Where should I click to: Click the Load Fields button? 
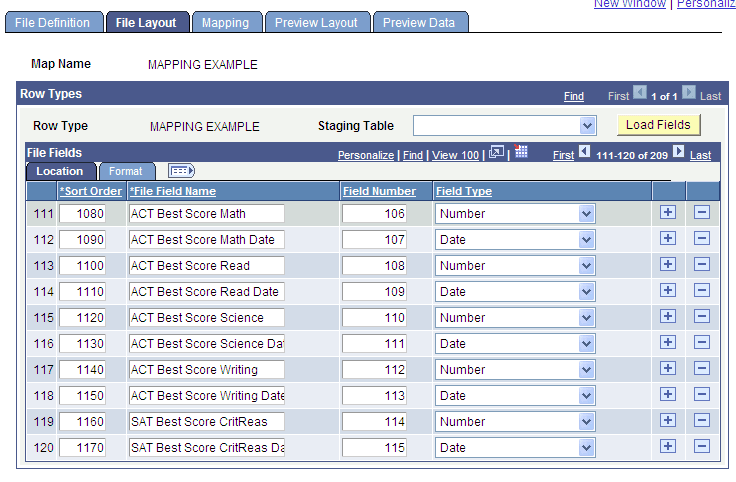coord(658,125)
